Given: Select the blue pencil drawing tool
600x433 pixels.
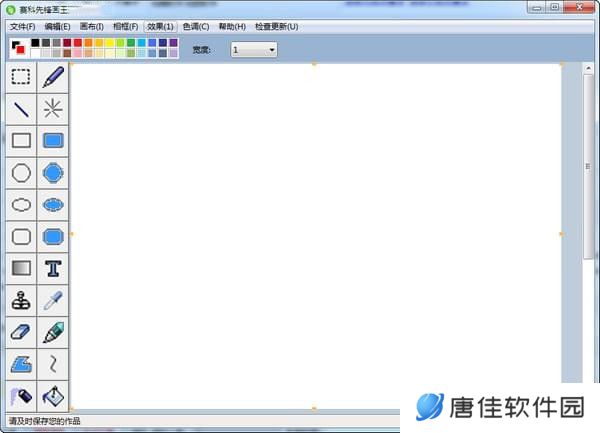Looking at the screenshot, I should point(53,77).
